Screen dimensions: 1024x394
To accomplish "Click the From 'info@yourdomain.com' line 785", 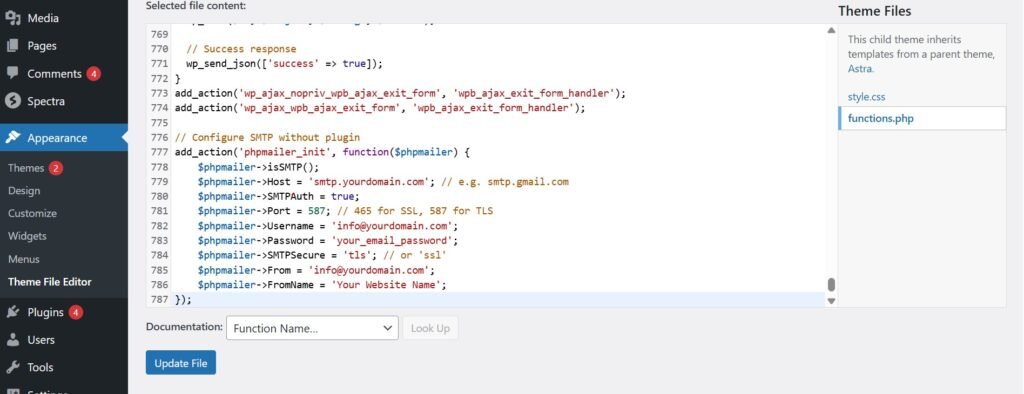I will click(x=316, y=270).
